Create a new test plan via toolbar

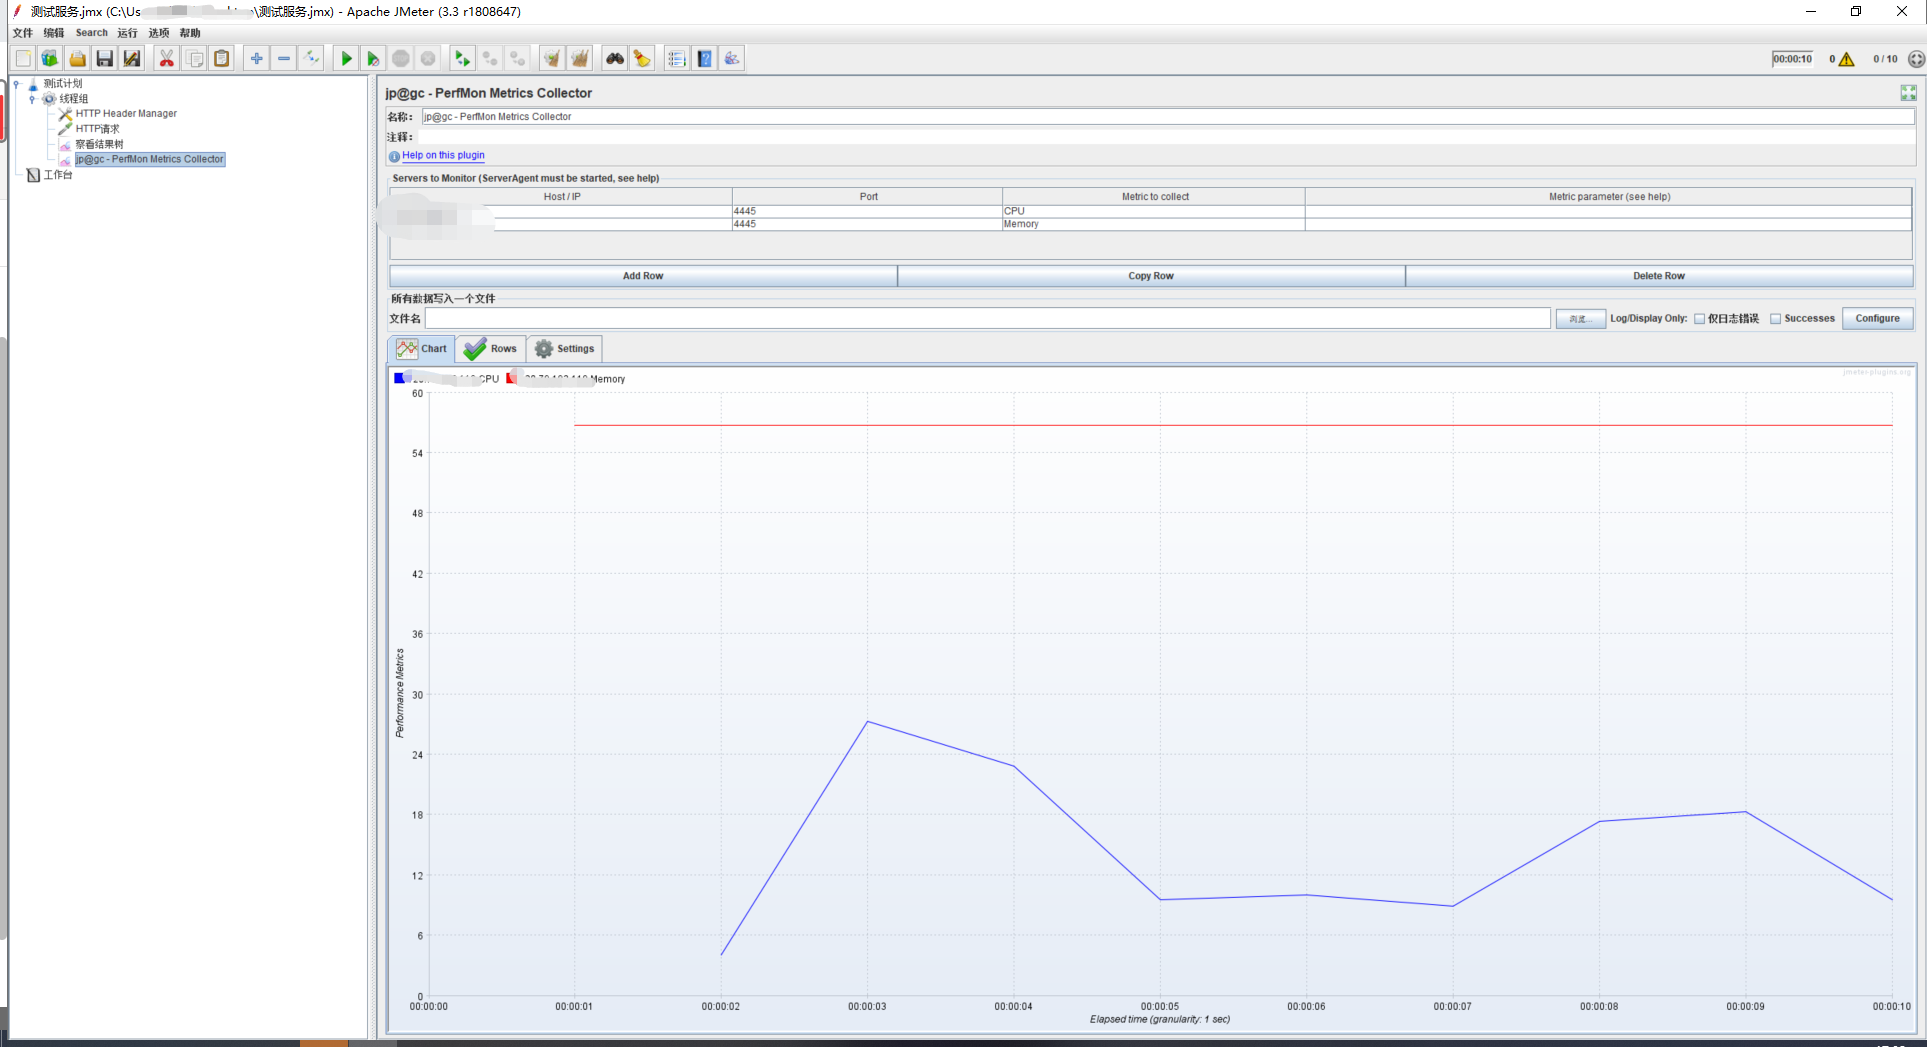pyautogui.click(x=23, y=59)
